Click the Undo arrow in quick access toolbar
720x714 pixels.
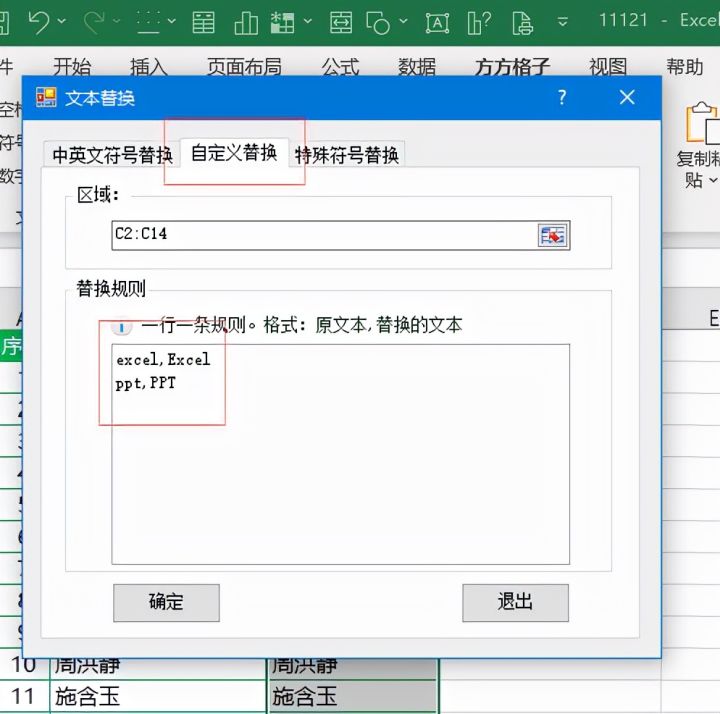coord(38,22)
